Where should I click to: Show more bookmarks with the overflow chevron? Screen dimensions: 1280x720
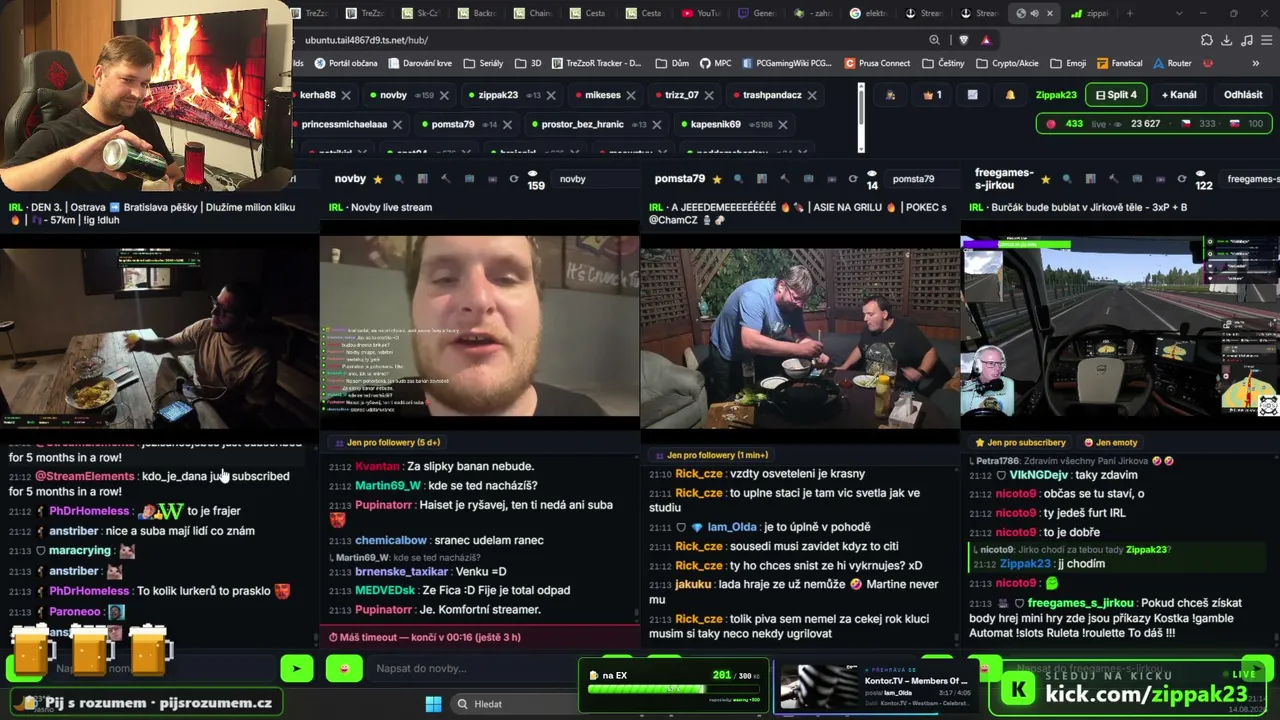(1256, 63)
